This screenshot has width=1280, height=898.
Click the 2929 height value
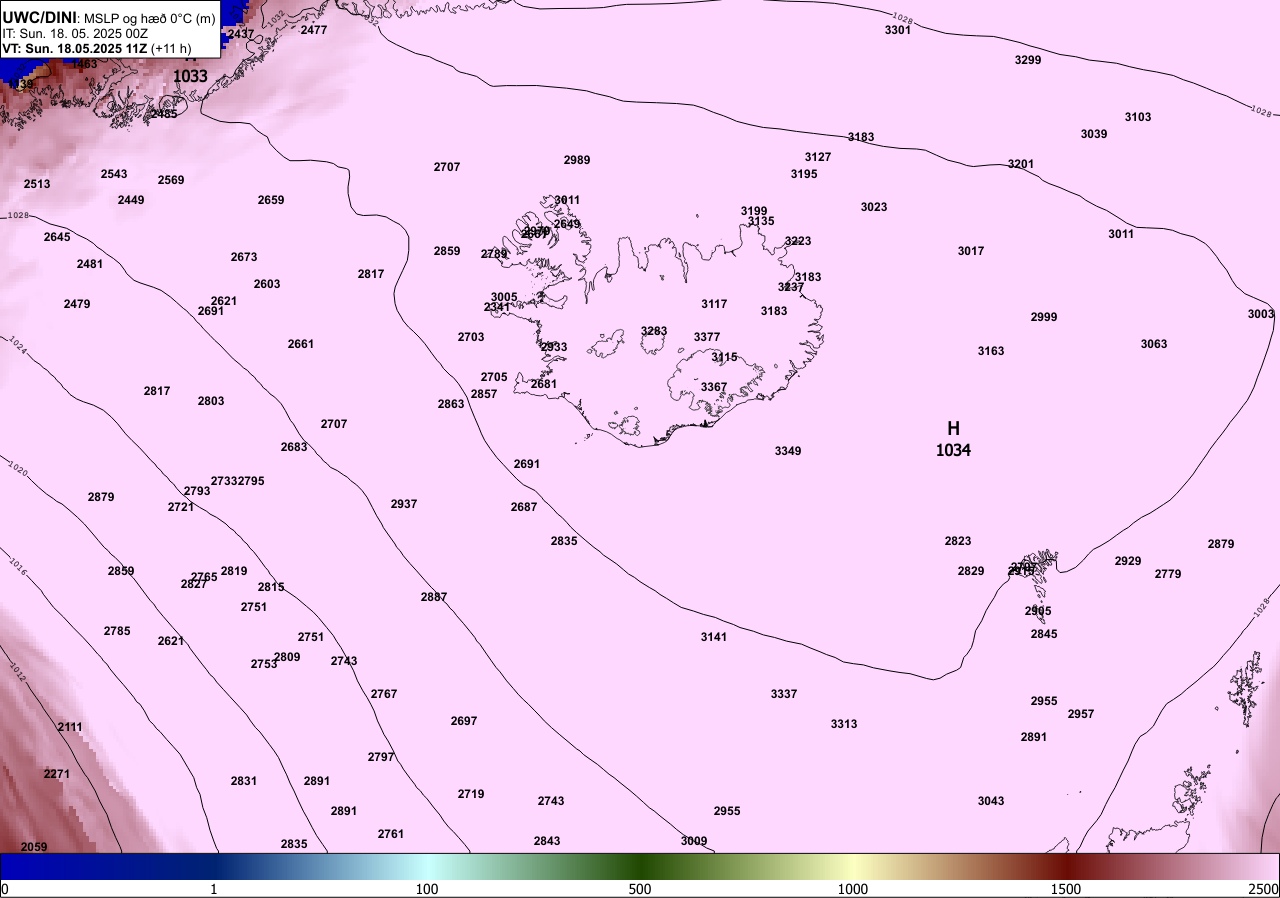[1128, 561]
